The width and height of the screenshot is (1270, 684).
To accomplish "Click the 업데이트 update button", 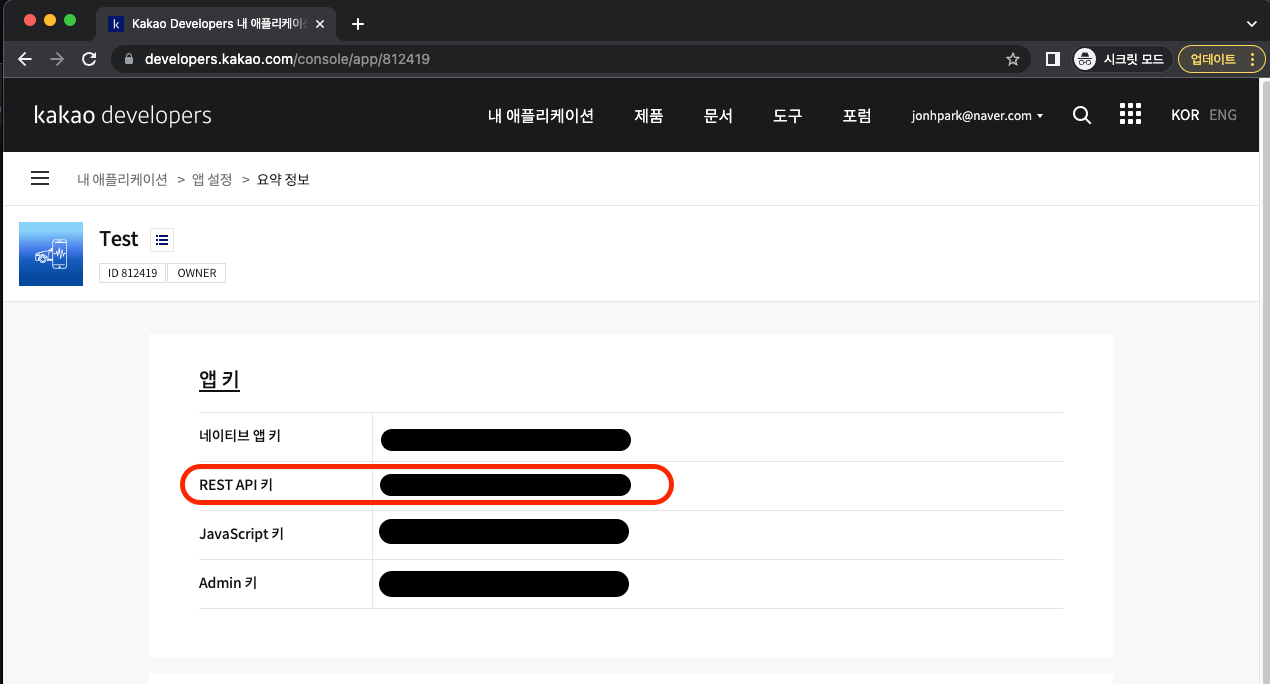I will point(1222,59).
